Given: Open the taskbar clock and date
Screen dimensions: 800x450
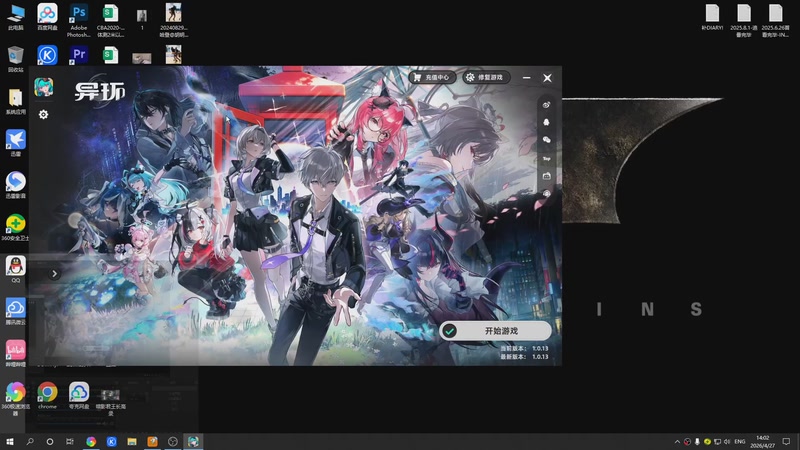Looking at the screenshot, I should [763, 442].
